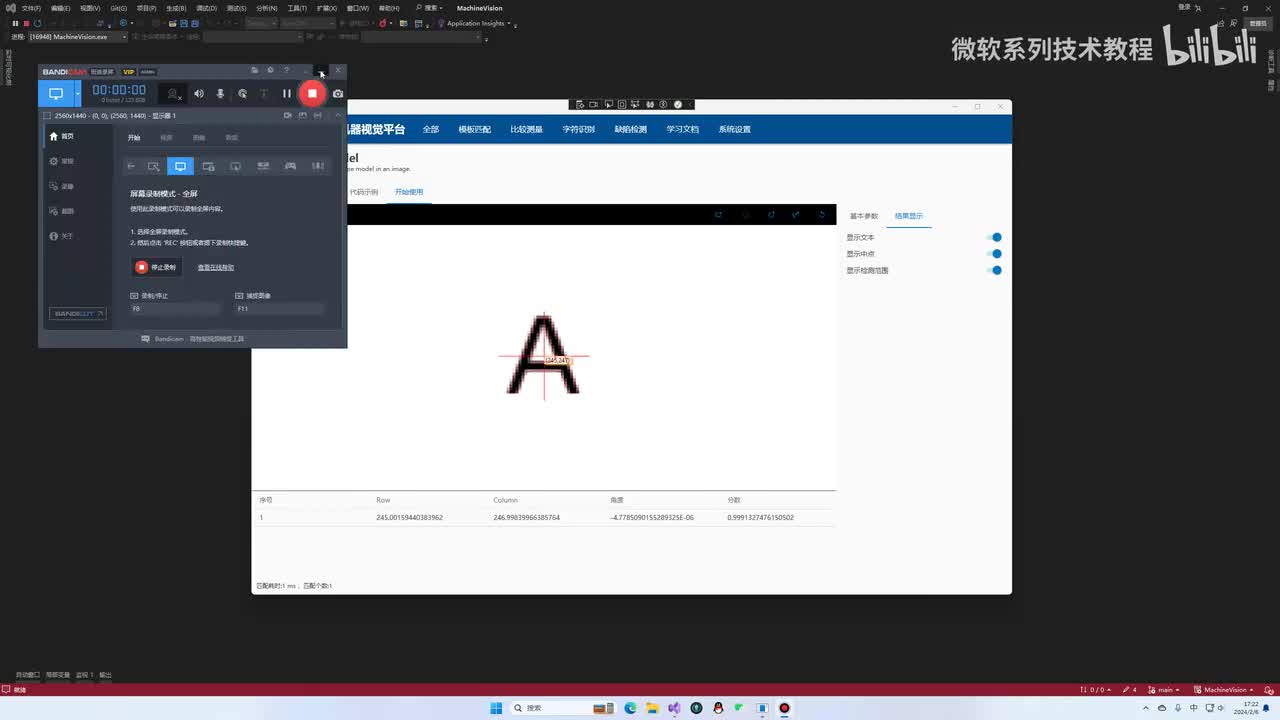Open Bandicam 关于 sidebar section
This screenshot has width=1280, height=720.
62,236
